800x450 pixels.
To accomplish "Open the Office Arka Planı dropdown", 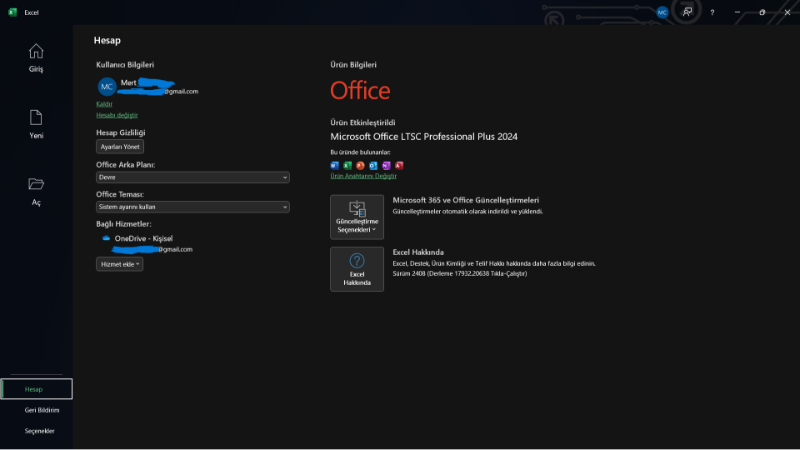I will tap(193, 177).
